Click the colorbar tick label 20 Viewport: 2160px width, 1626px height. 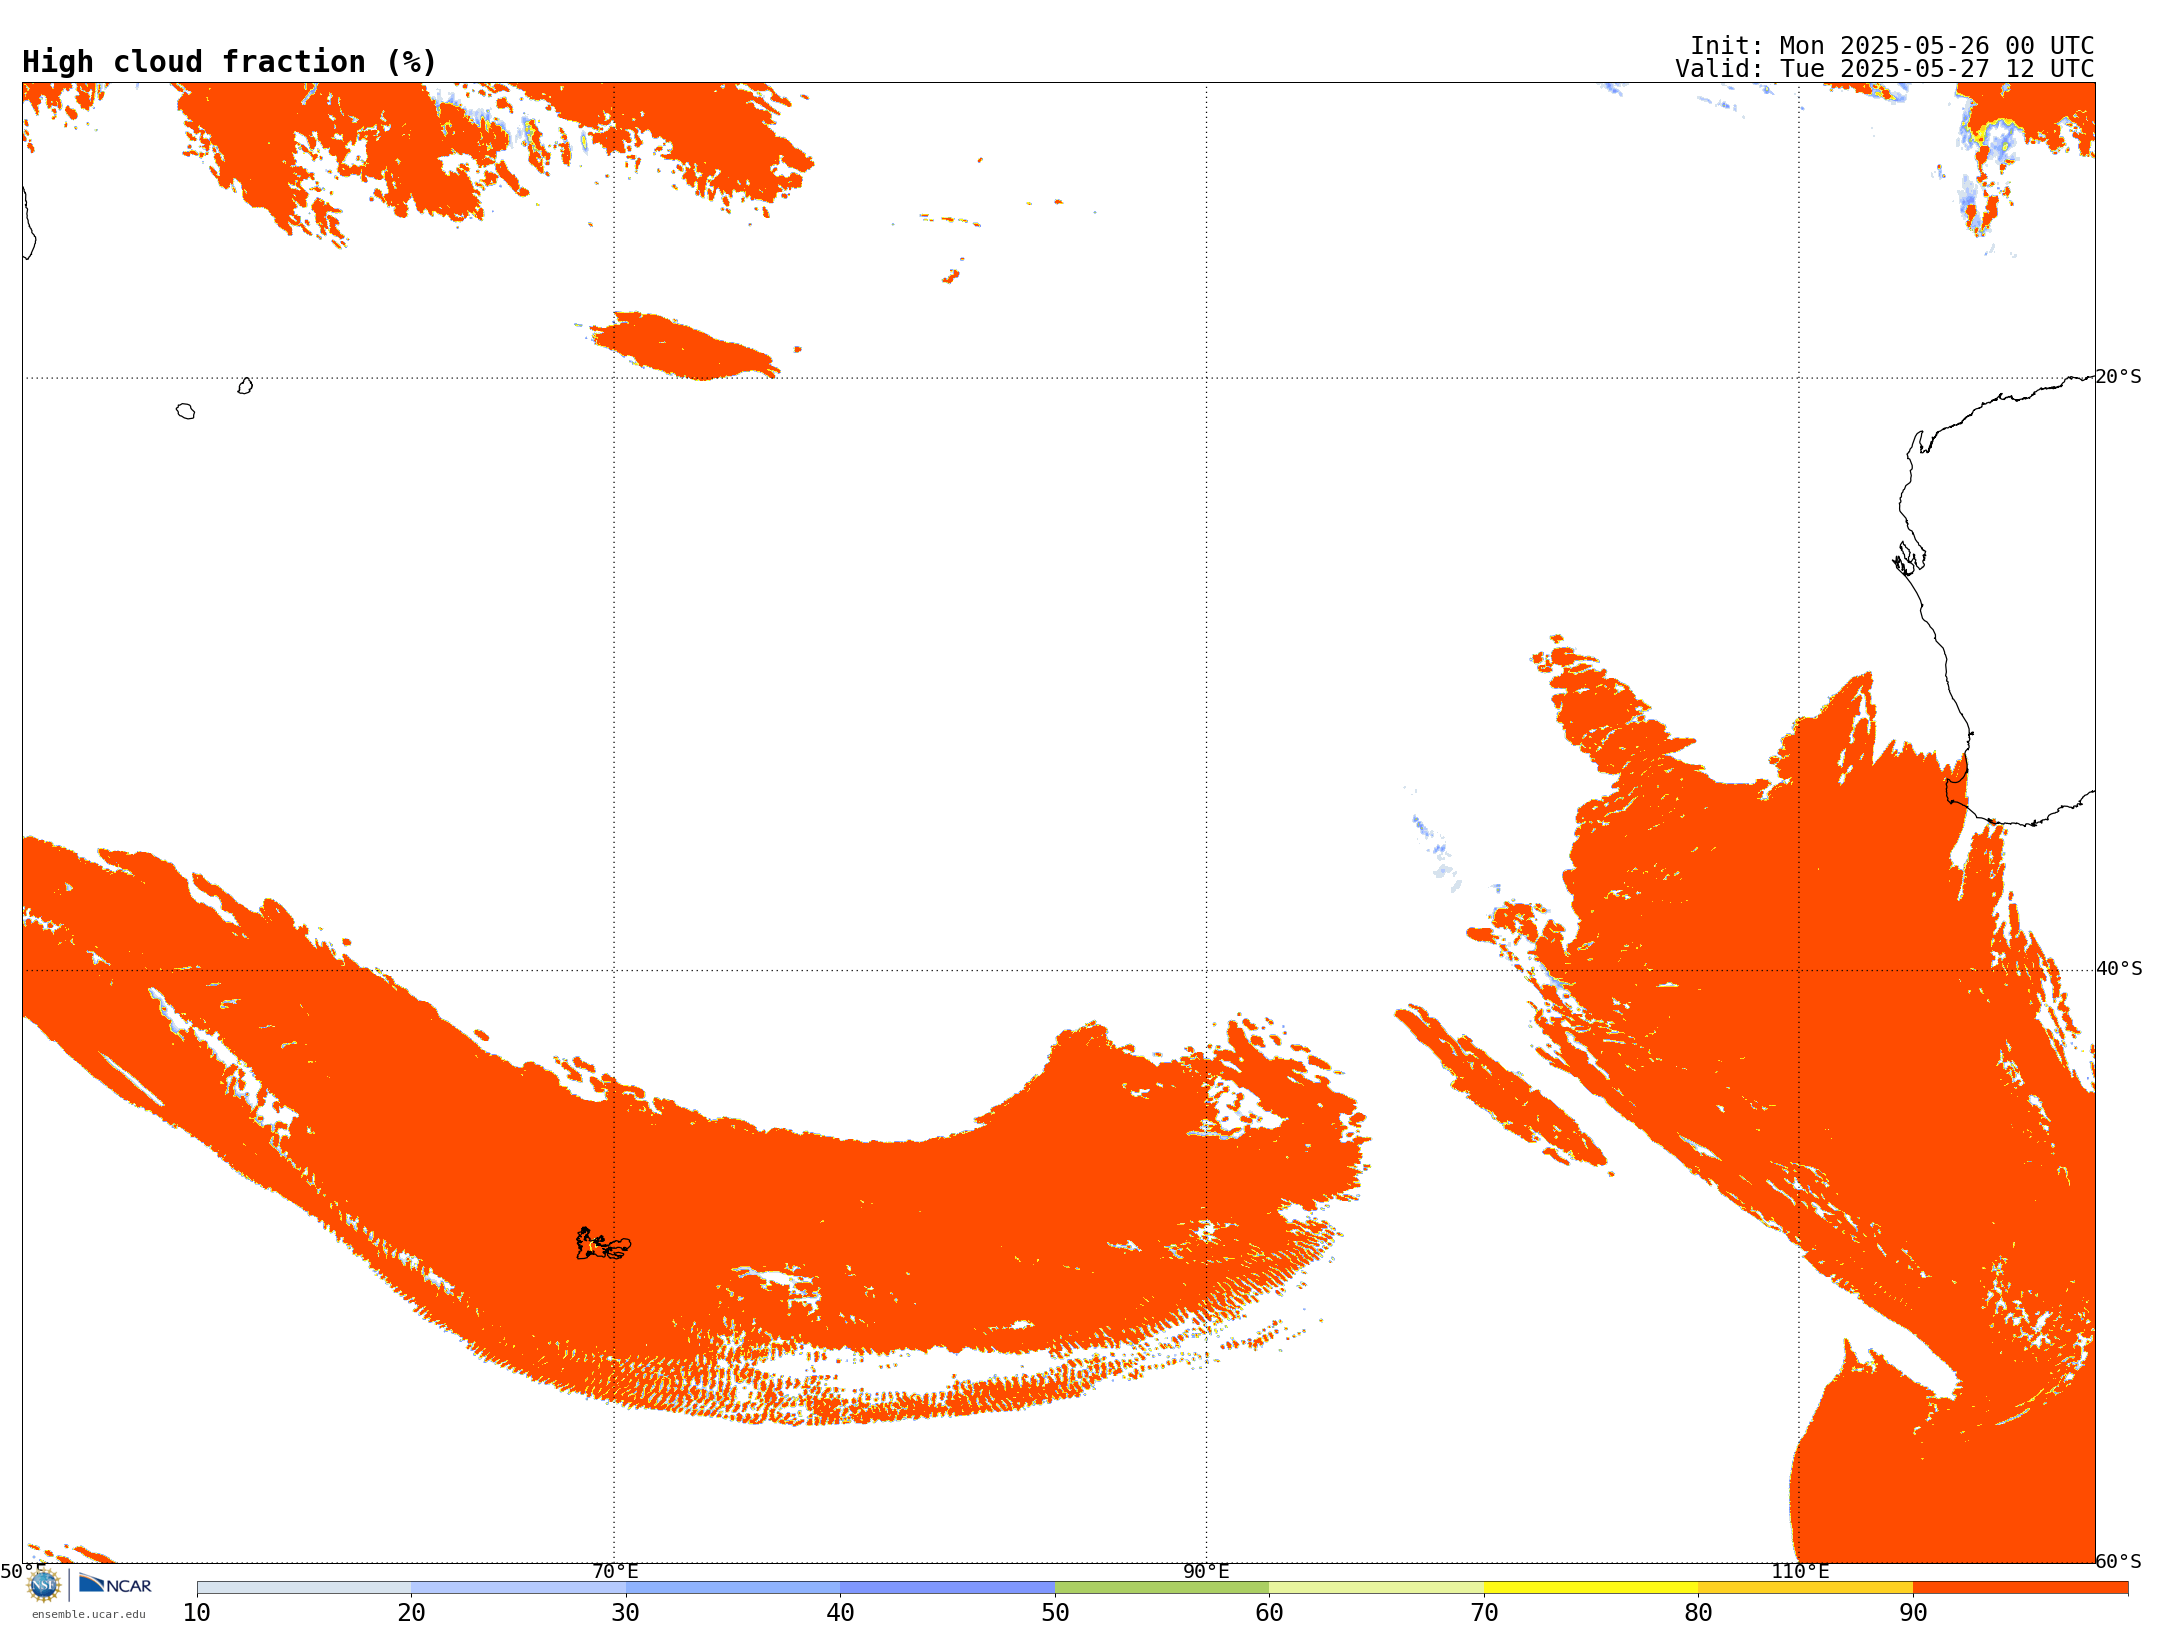[411, 1612]
